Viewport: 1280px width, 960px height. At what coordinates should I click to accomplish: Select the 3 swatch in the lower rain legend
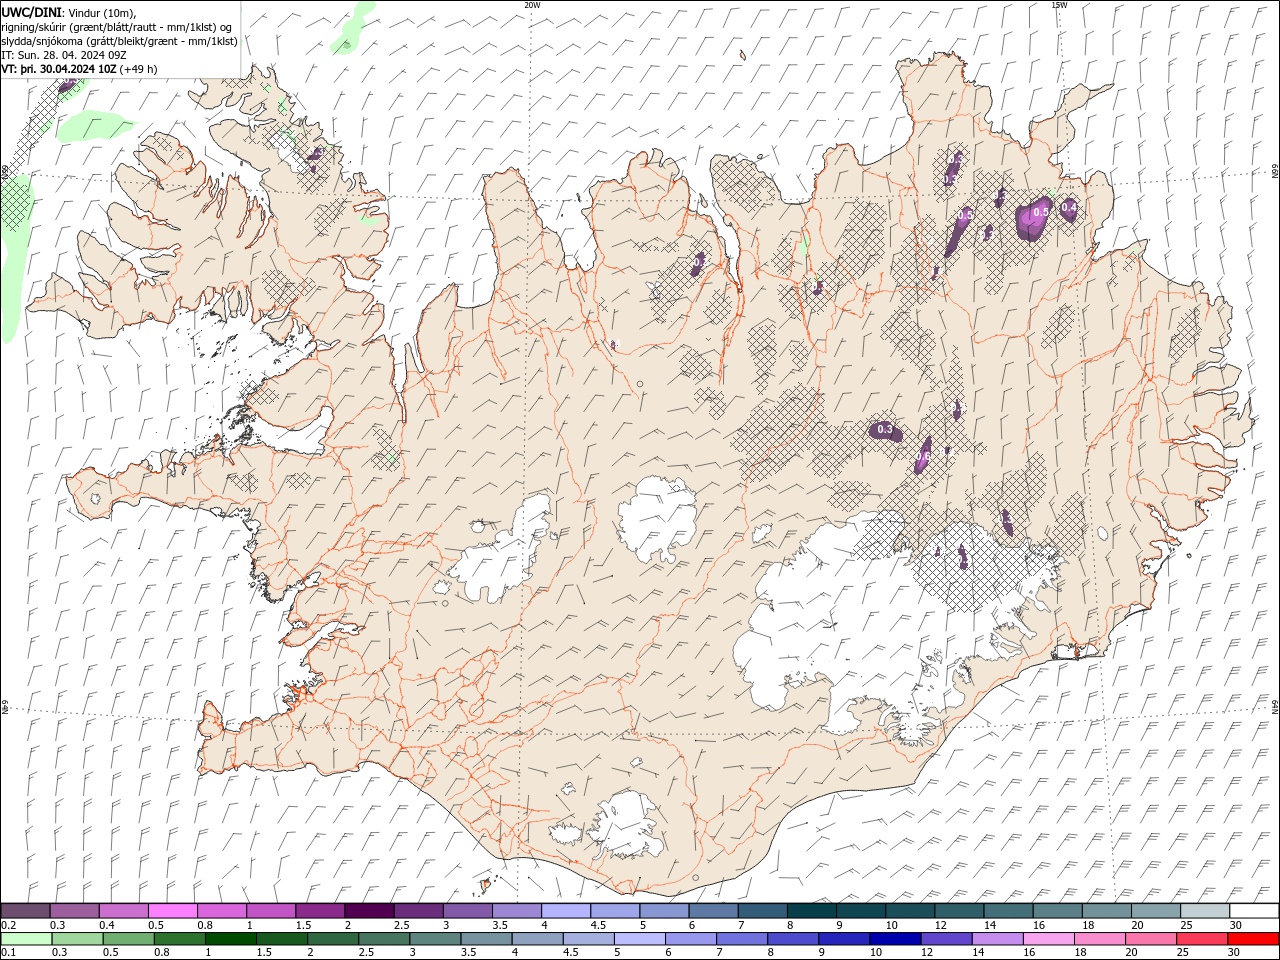[435, 938]
